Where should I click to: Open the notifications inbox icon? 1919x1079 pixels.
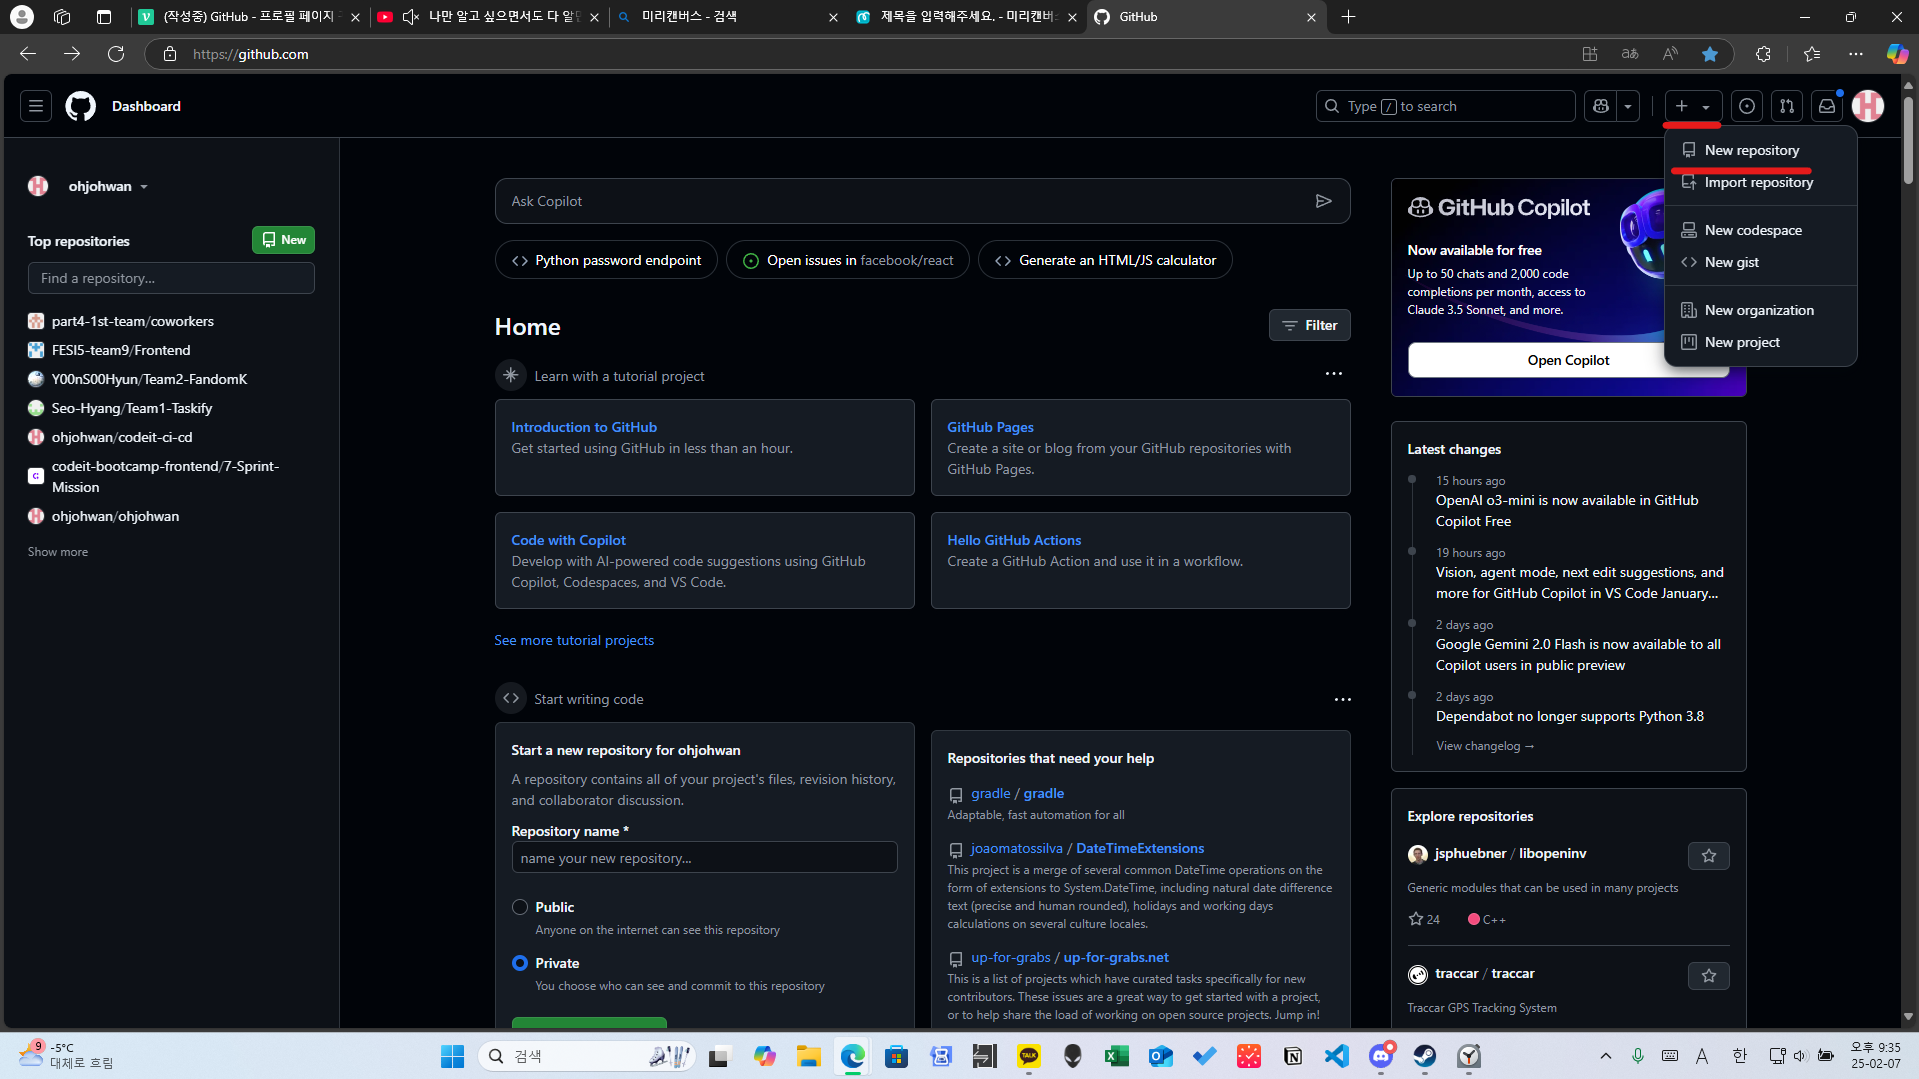coord(1827,106)
